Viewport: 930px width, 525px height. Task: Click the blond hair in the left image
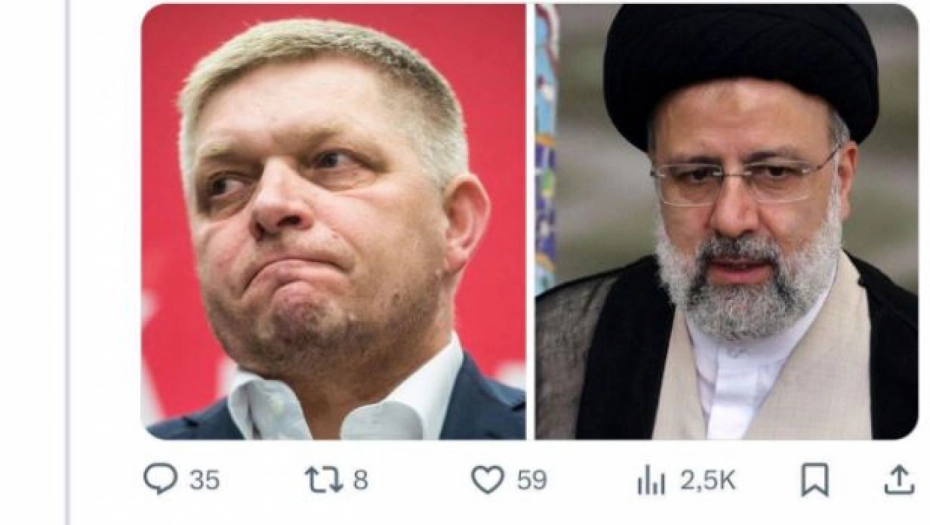click(x=320, y=65)
